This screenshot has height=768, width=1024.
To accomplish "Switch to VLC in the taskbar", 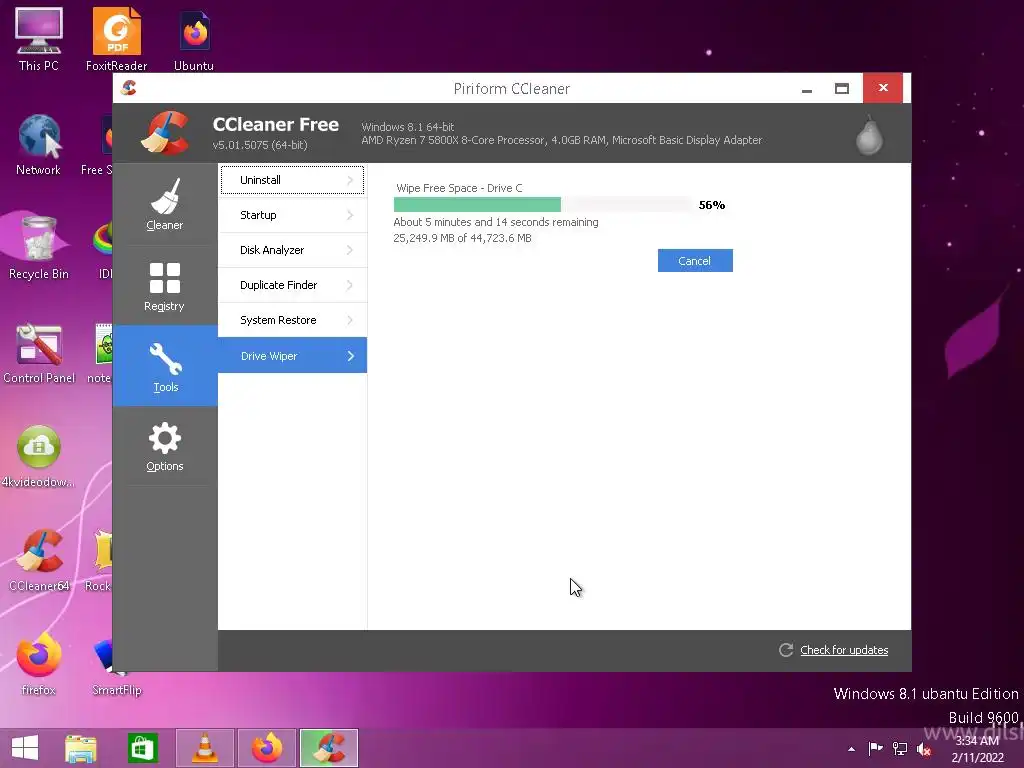I will pyautogui.click(x=204, y=748).
